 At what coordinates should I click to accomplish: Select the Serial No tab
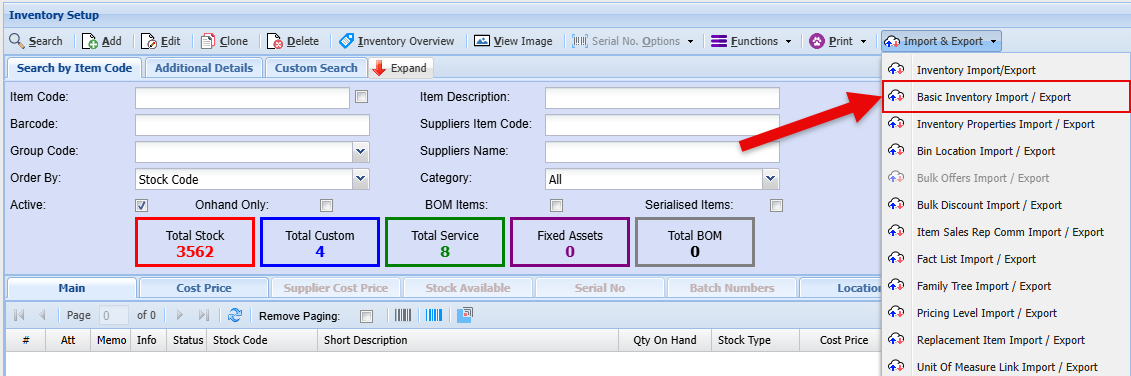(x=599, y=288)
